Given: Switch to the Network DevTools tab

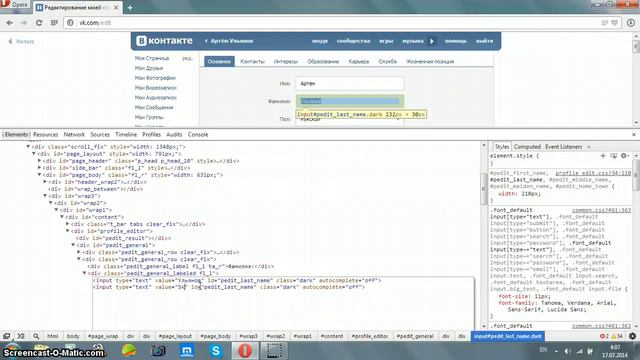Looking at the screenshot, I should pos(74,134).
